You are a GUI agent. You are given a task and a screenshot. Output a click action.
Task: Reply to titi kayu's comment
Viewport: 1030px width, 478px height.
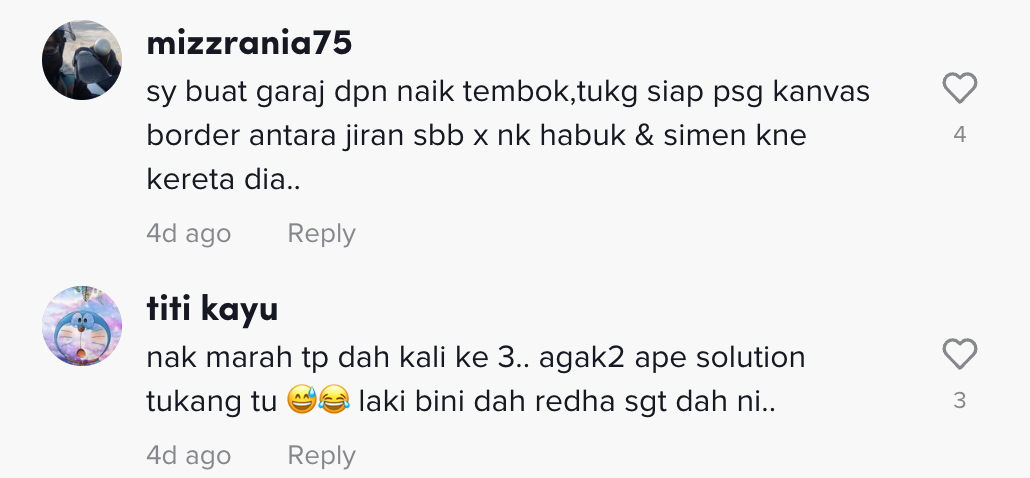321,456
